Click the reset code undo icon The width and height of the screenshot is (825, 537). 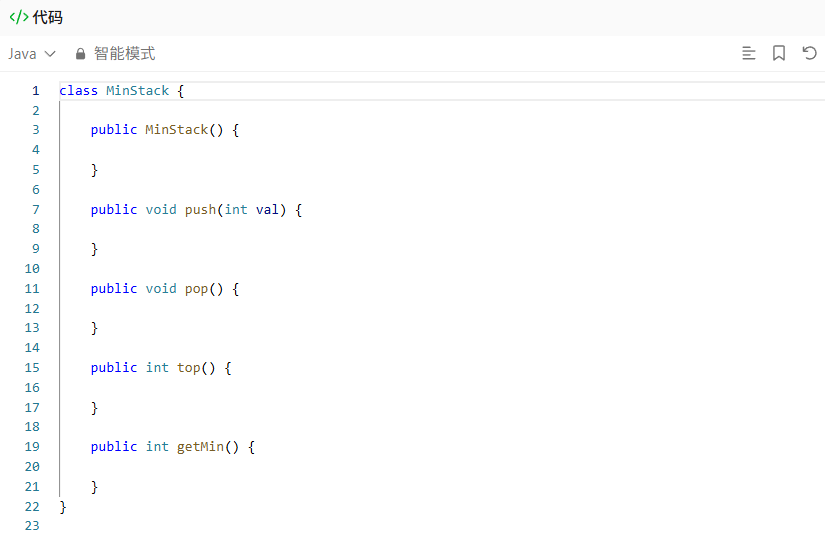tap(809, 53)
